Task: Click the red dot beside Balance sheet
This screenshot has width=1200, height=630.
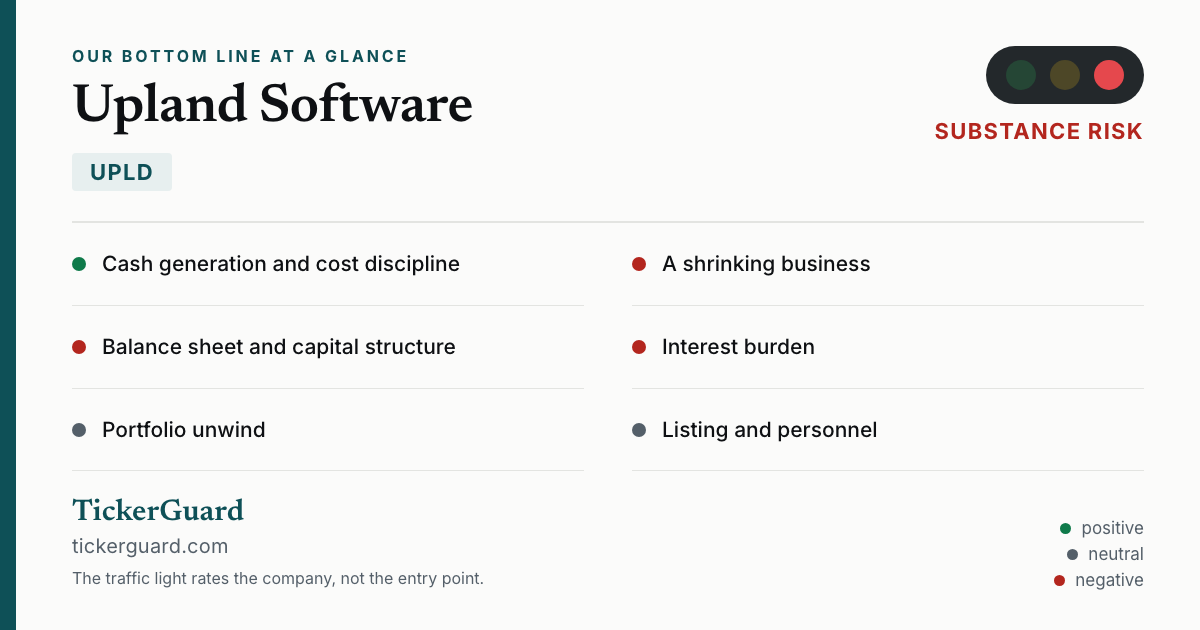Action: point(79,347)
